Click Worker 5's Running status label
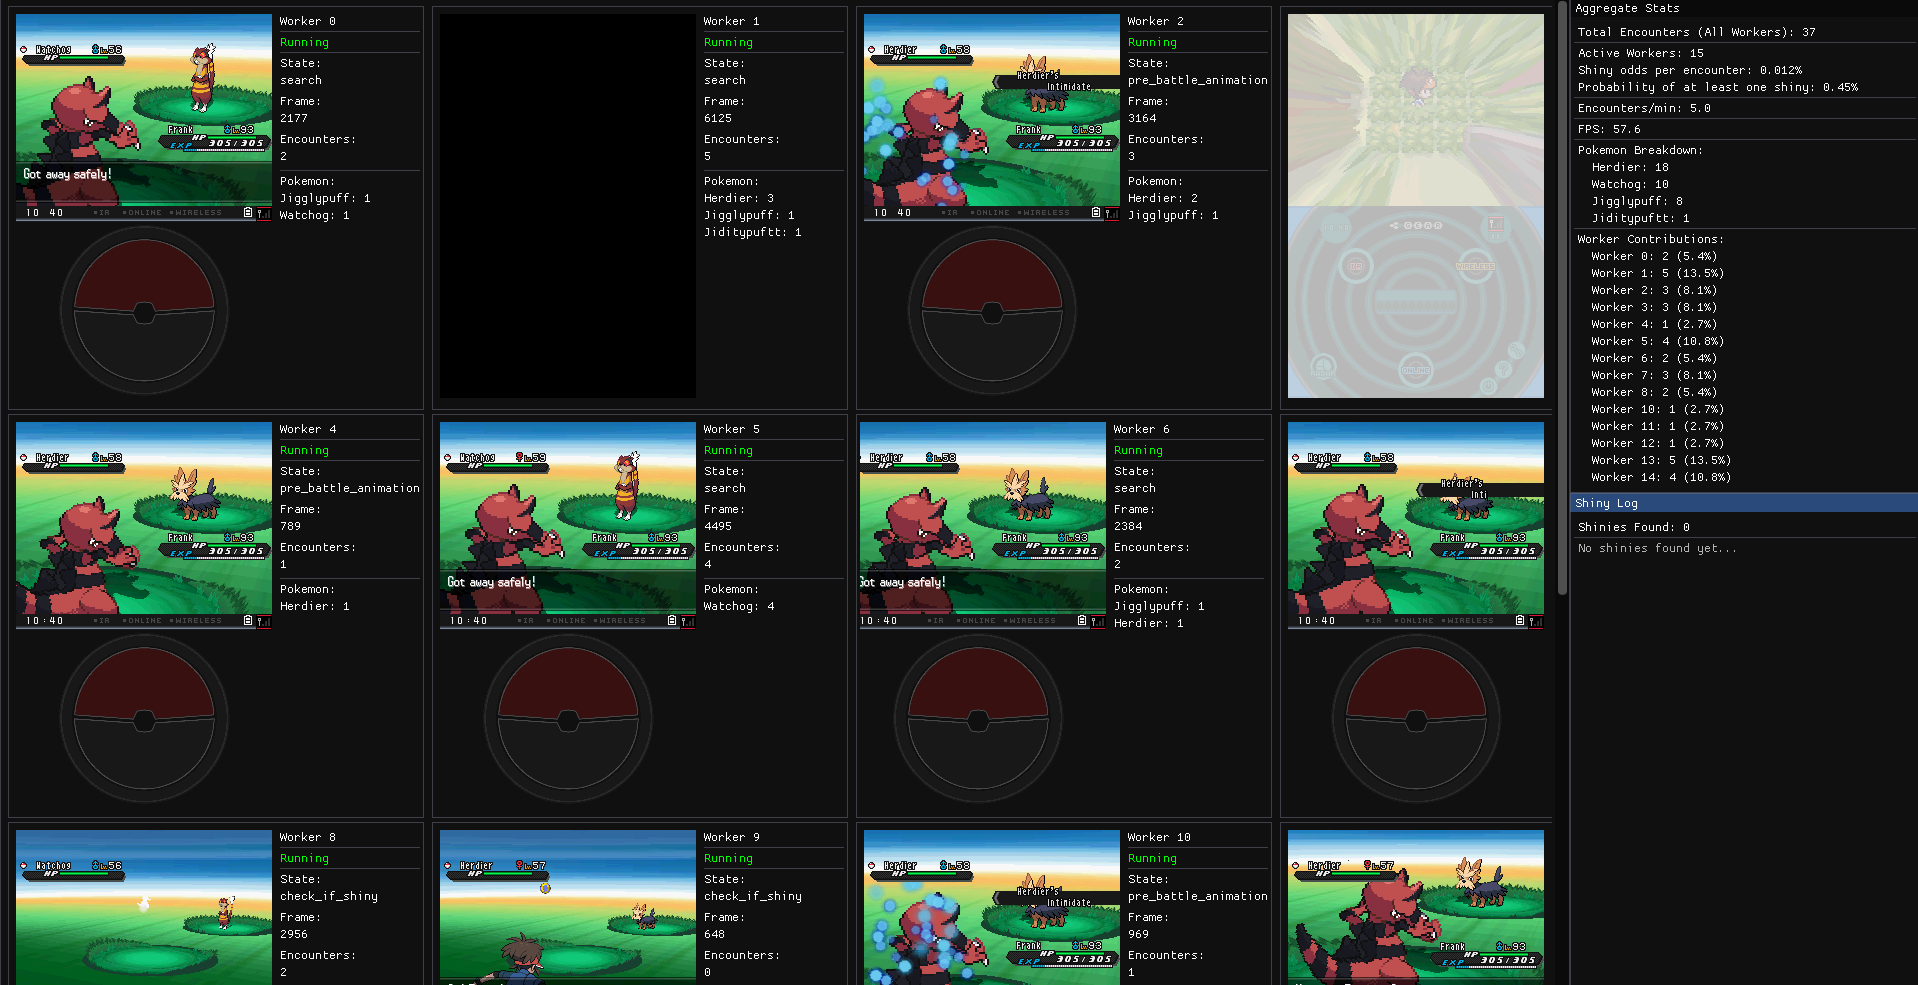This screenshot has height=985, width=1918. pos(728,450)
